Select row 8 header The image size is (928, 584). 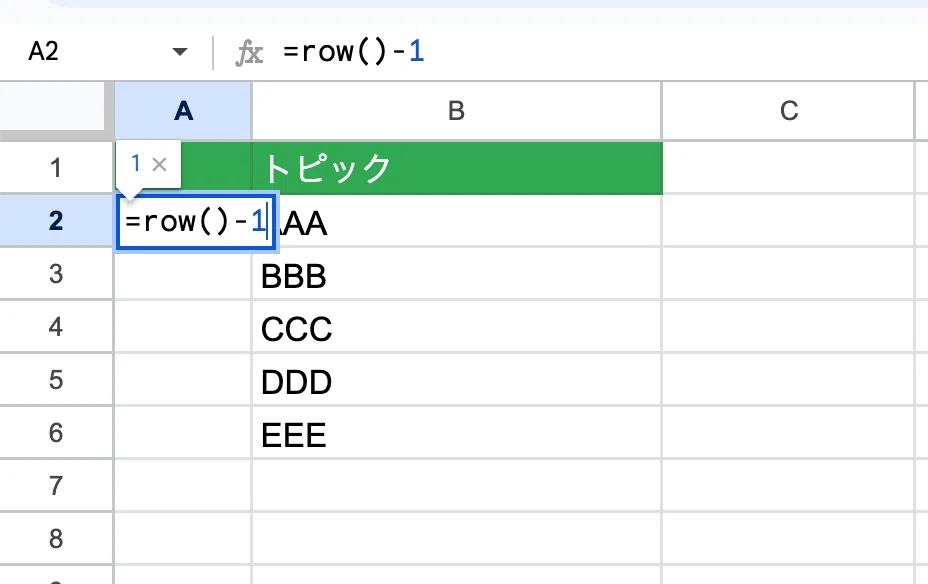coord(56,538)
